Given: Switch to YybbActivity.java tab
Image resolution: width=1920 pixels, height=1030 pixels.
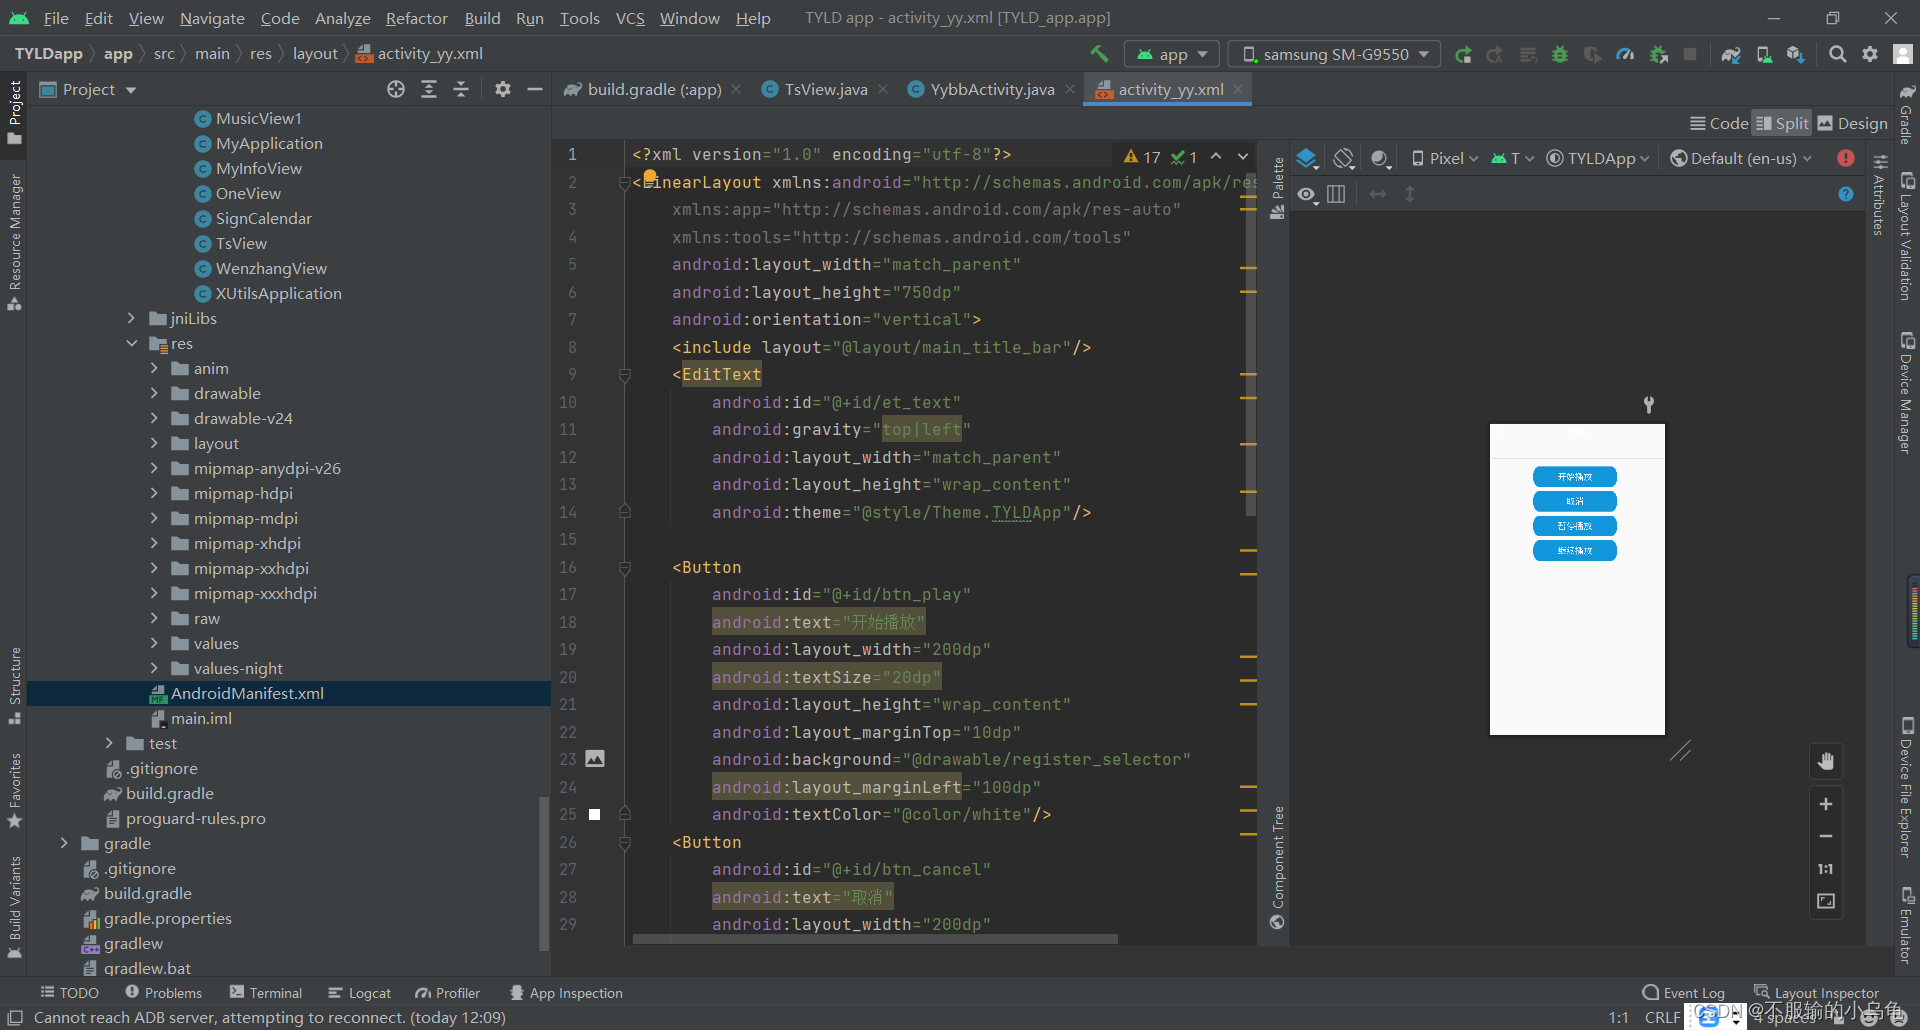Looking at the screenshot, I should [x=991, y=89].
